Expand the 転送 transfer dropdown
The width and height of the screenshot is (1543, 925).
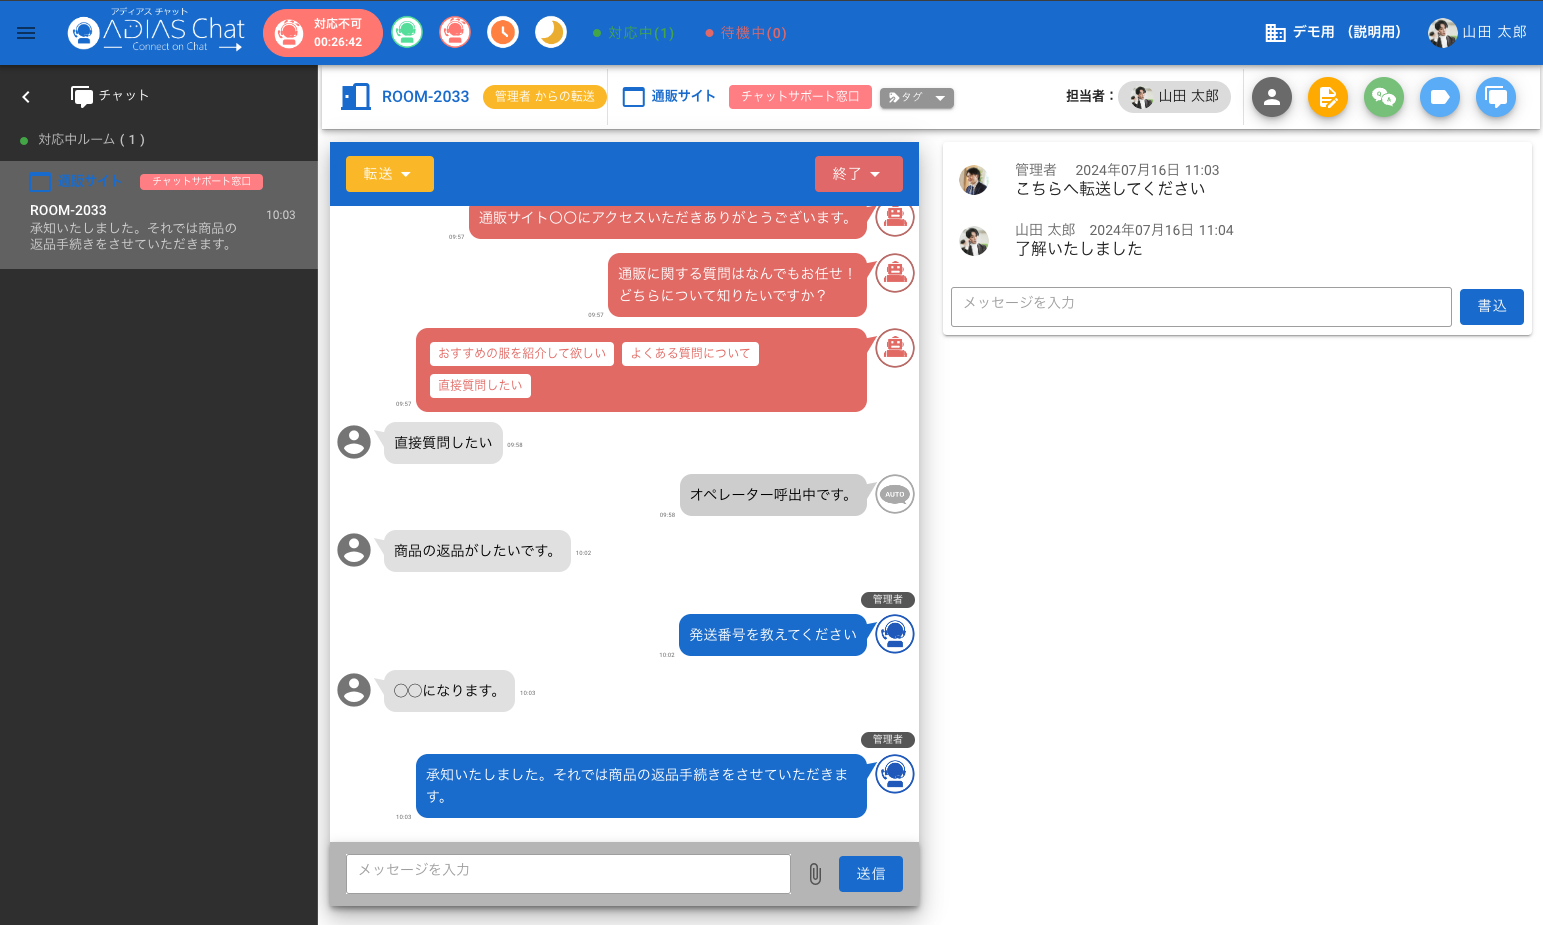[x=389, y=174]
